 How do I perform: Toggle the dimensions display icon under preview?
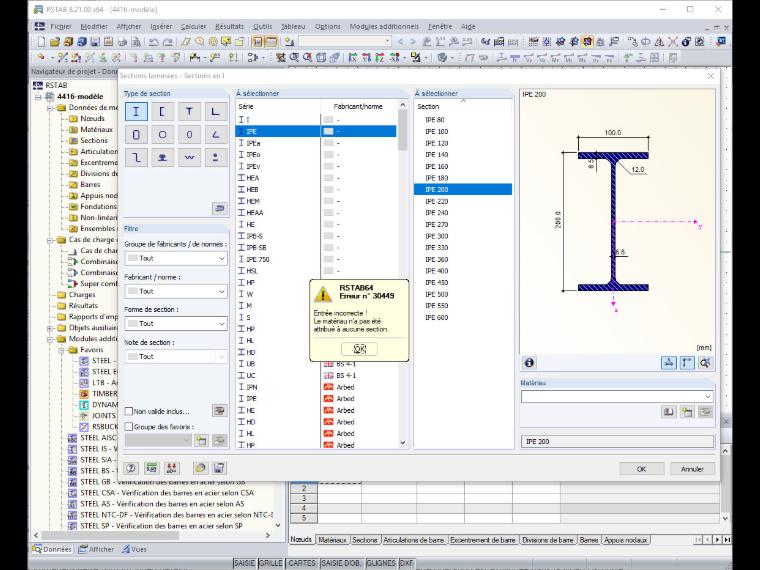[687, 363]
